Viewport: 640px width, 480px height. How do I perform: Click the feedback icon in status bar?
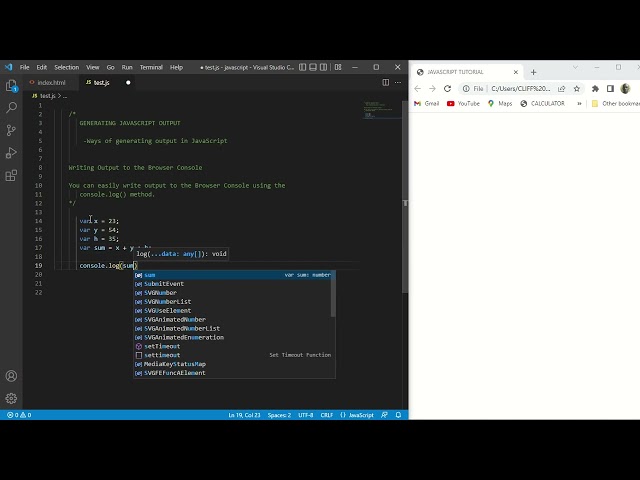click(384, 415)
